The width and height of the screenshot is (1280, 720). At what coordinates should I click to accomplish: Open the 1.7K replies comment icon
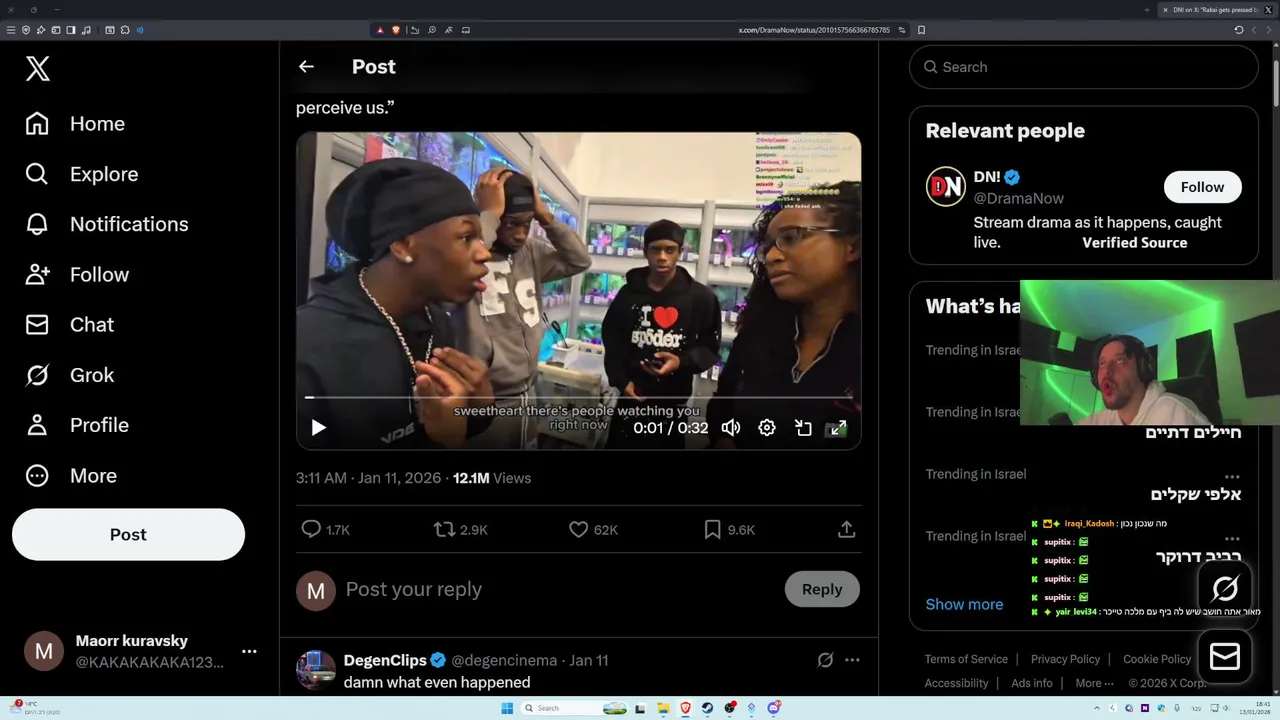point(326,529)
